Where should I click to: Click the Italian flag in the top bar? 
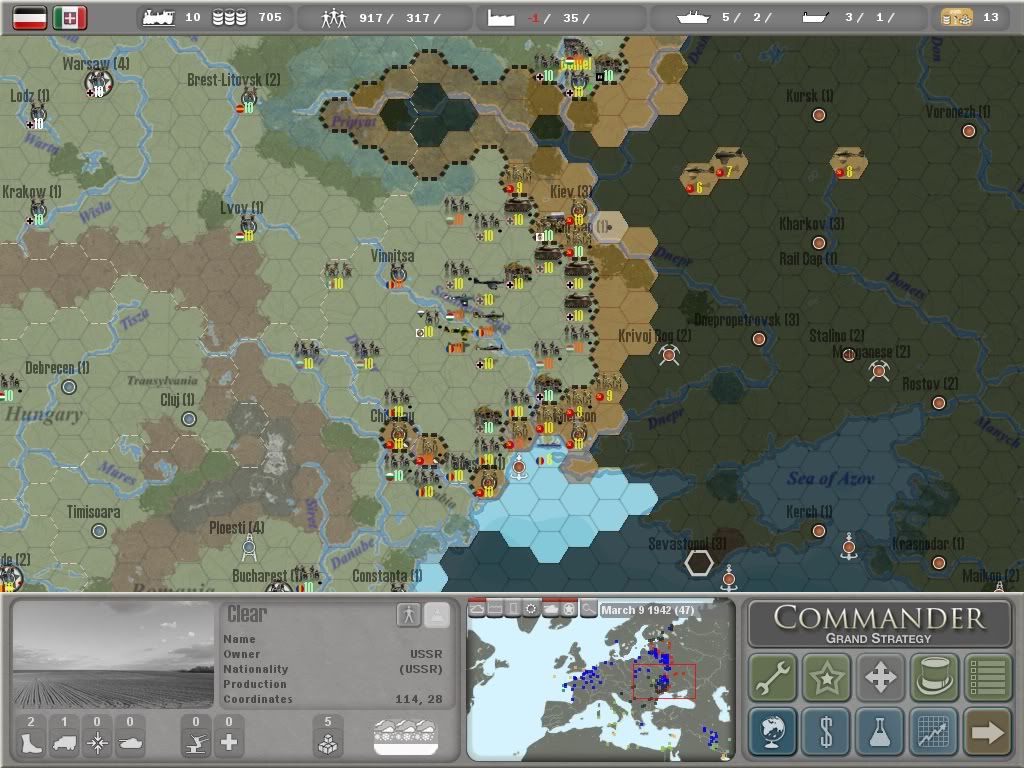coord(70,18)
